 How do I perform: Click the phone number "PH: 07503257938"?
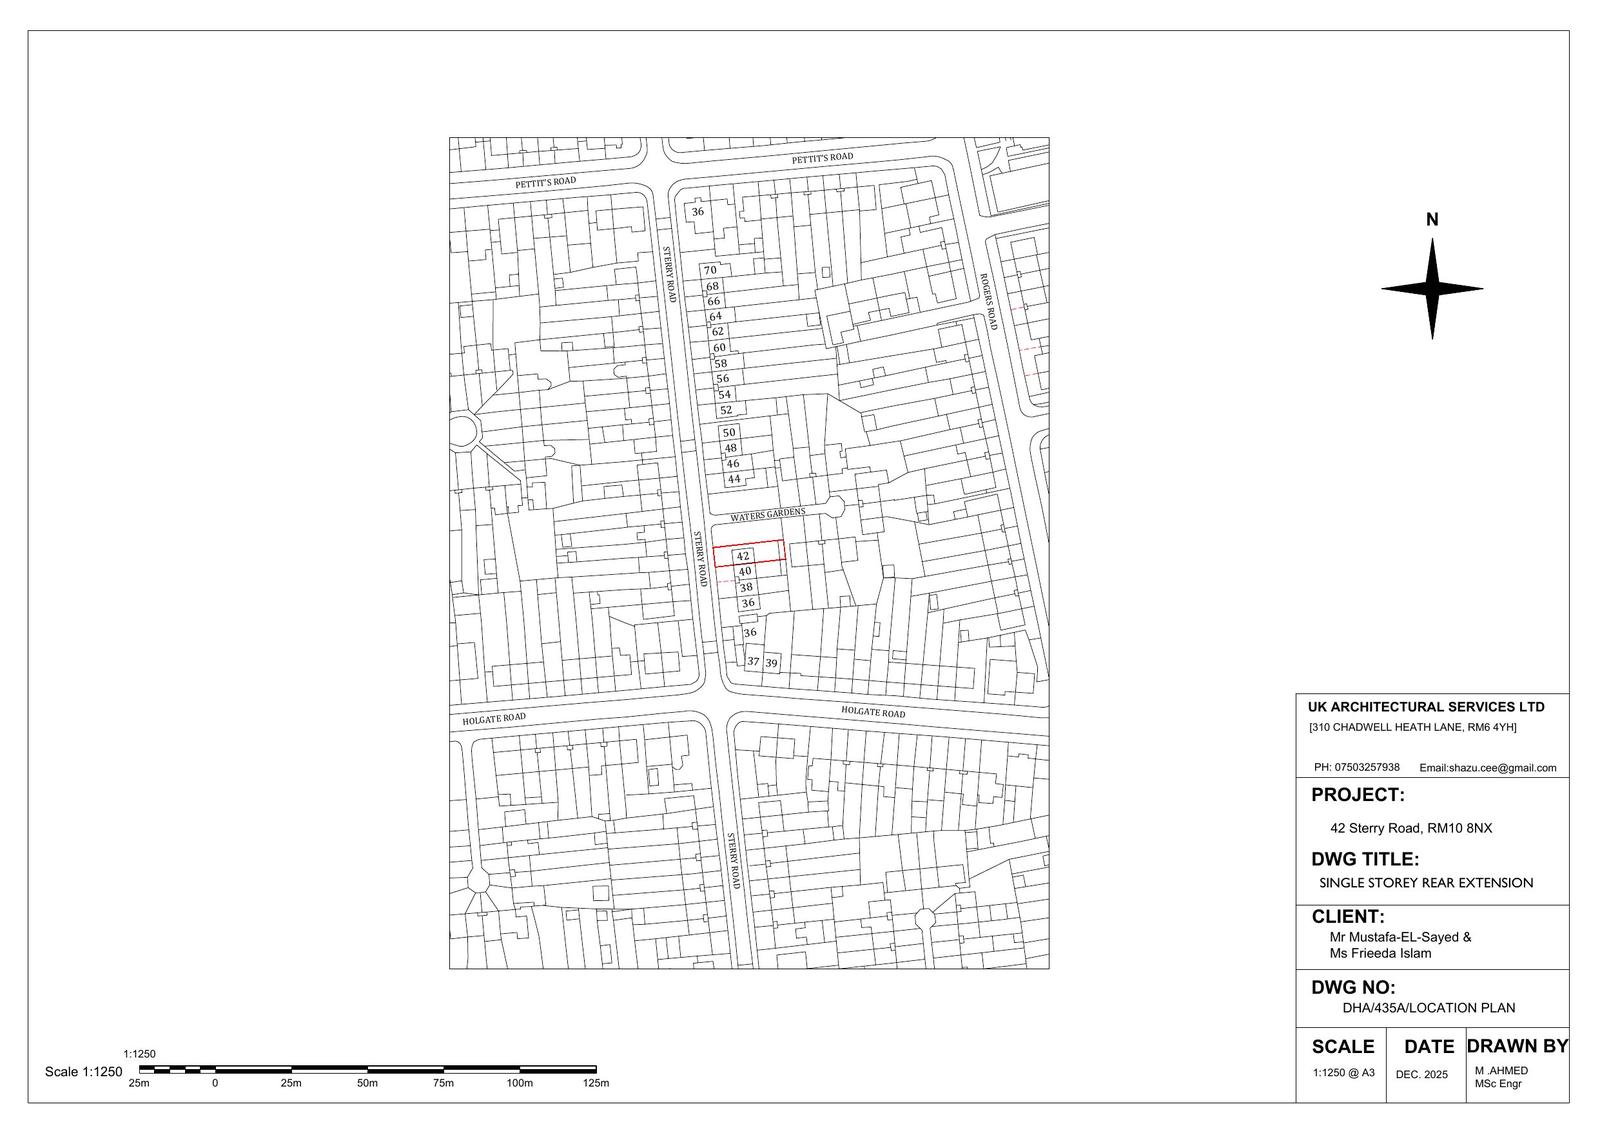[x=1357, y=768]
